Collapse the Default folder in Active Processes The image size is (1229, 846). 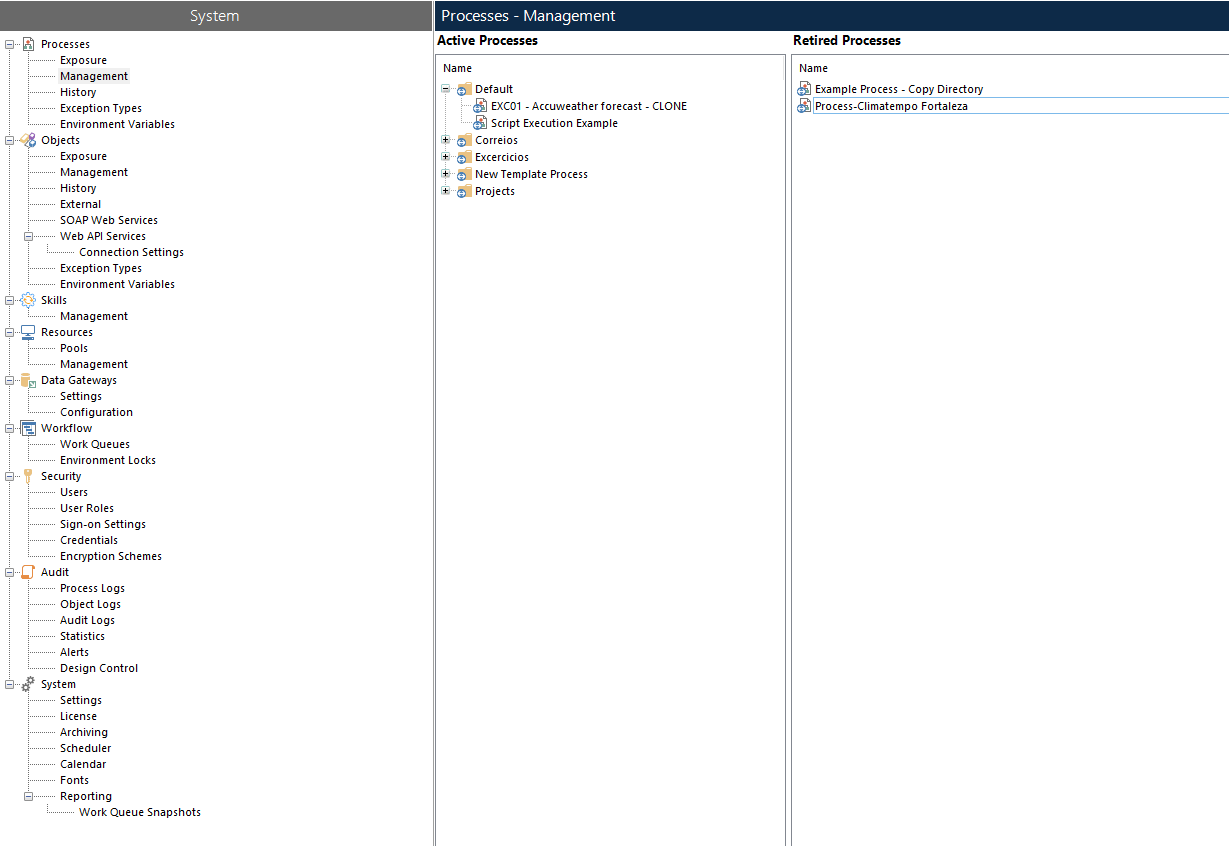pyautogui.click(x=446, y=88)
